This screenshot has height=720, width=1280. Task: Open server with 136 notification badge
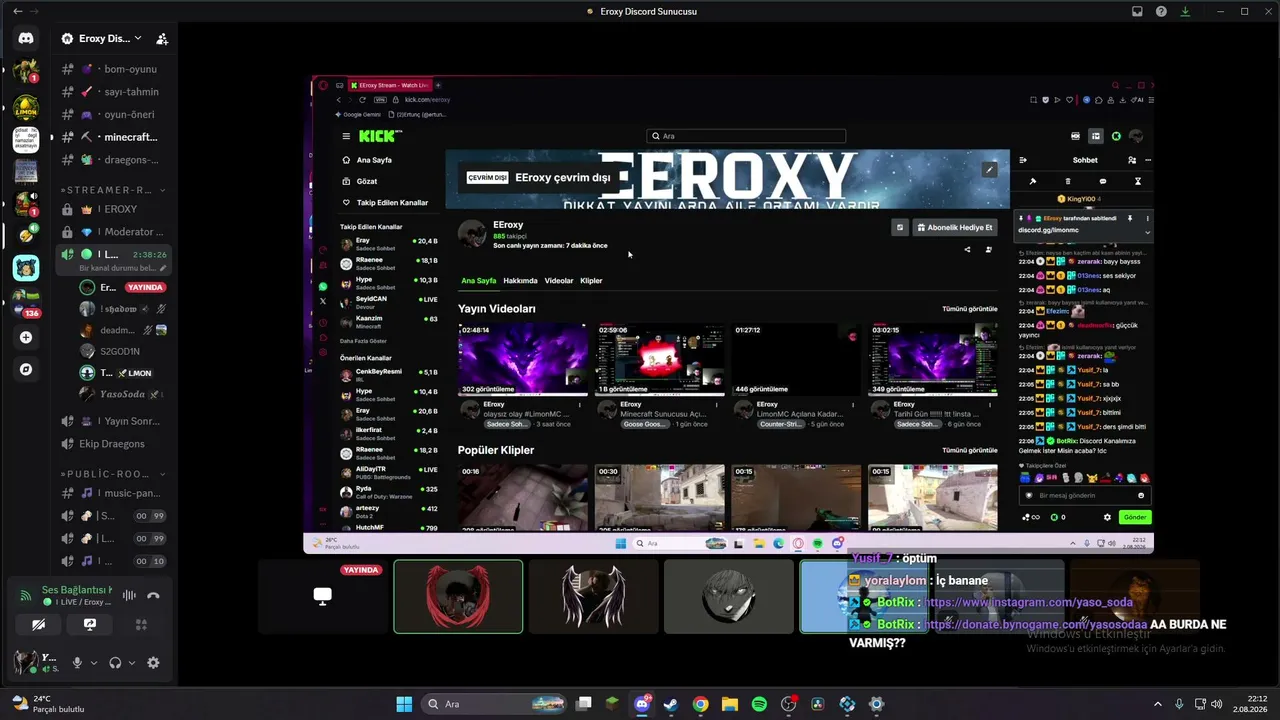point(26,303)
